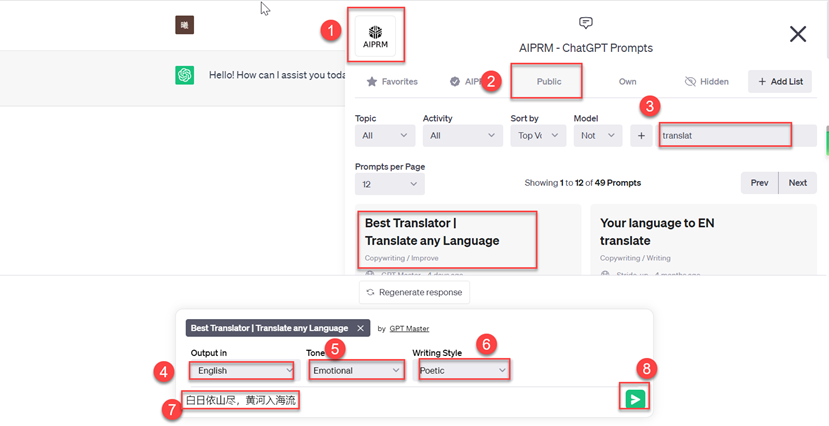Screen dimensions: 829x426
Task: Open the Tone Emotional dropdown
Action: (356, 371)
